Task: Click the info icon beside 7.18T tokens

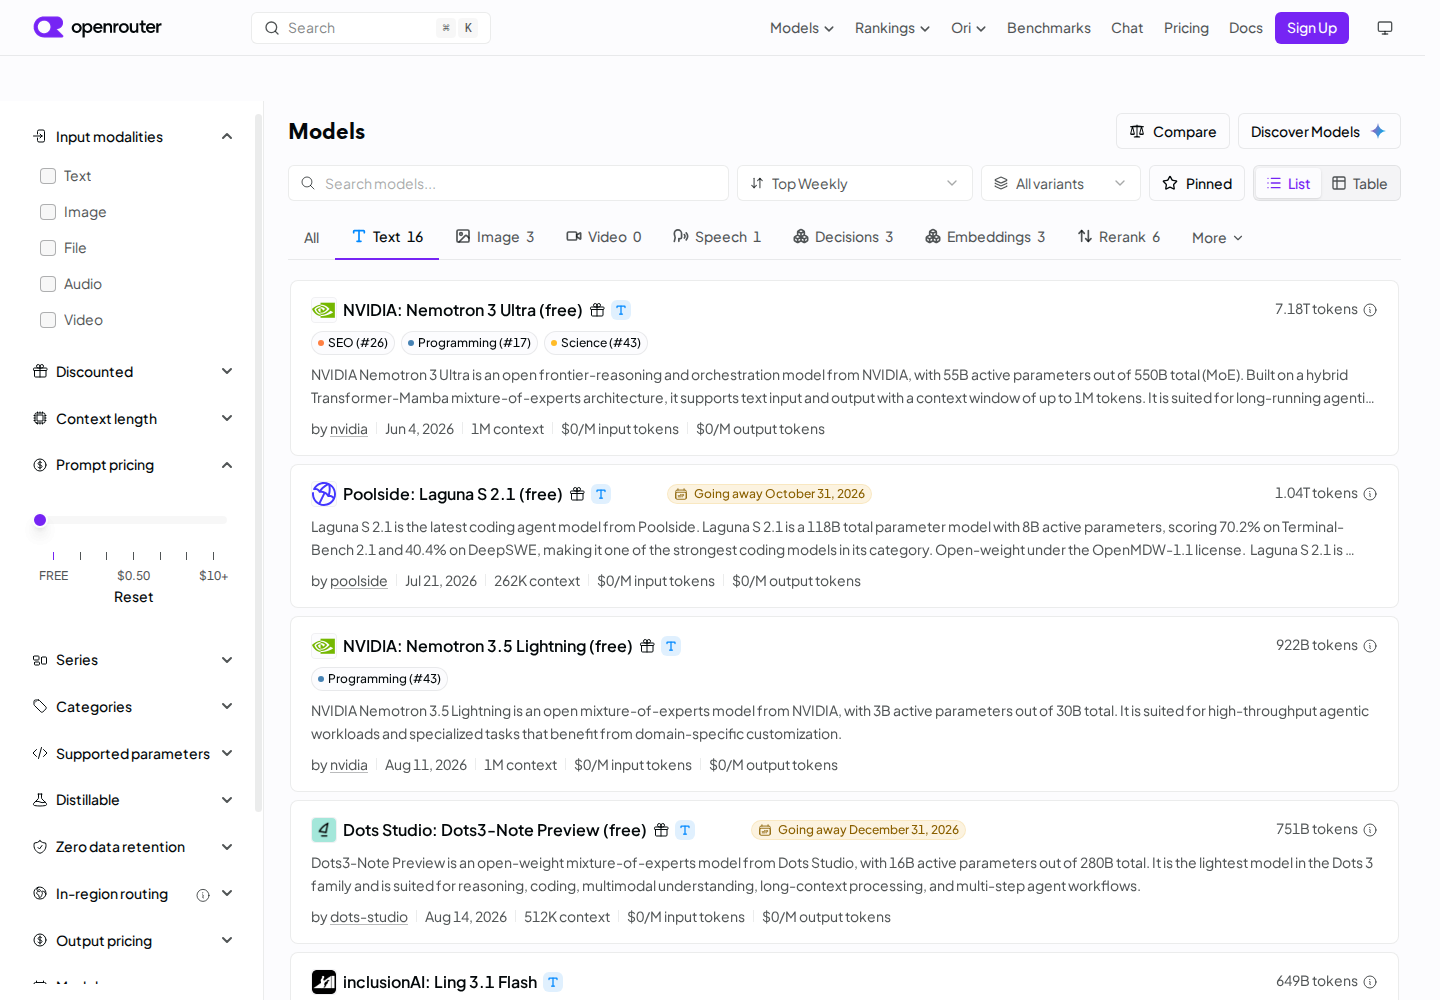Action: coord(1370,310)
